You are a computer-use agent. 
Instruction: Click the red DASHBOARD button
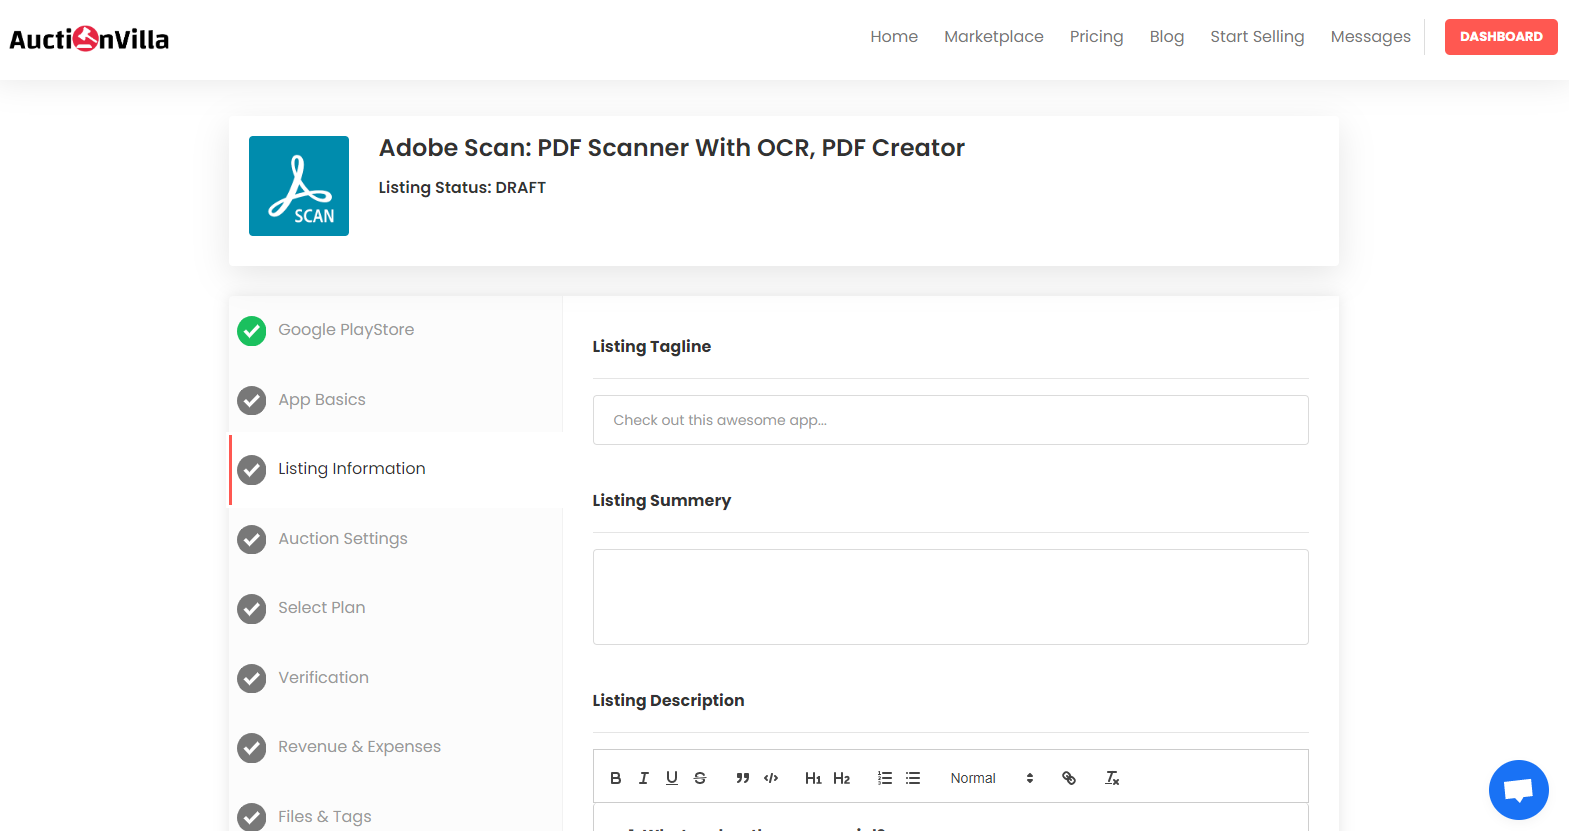(x=1501, y=37)
